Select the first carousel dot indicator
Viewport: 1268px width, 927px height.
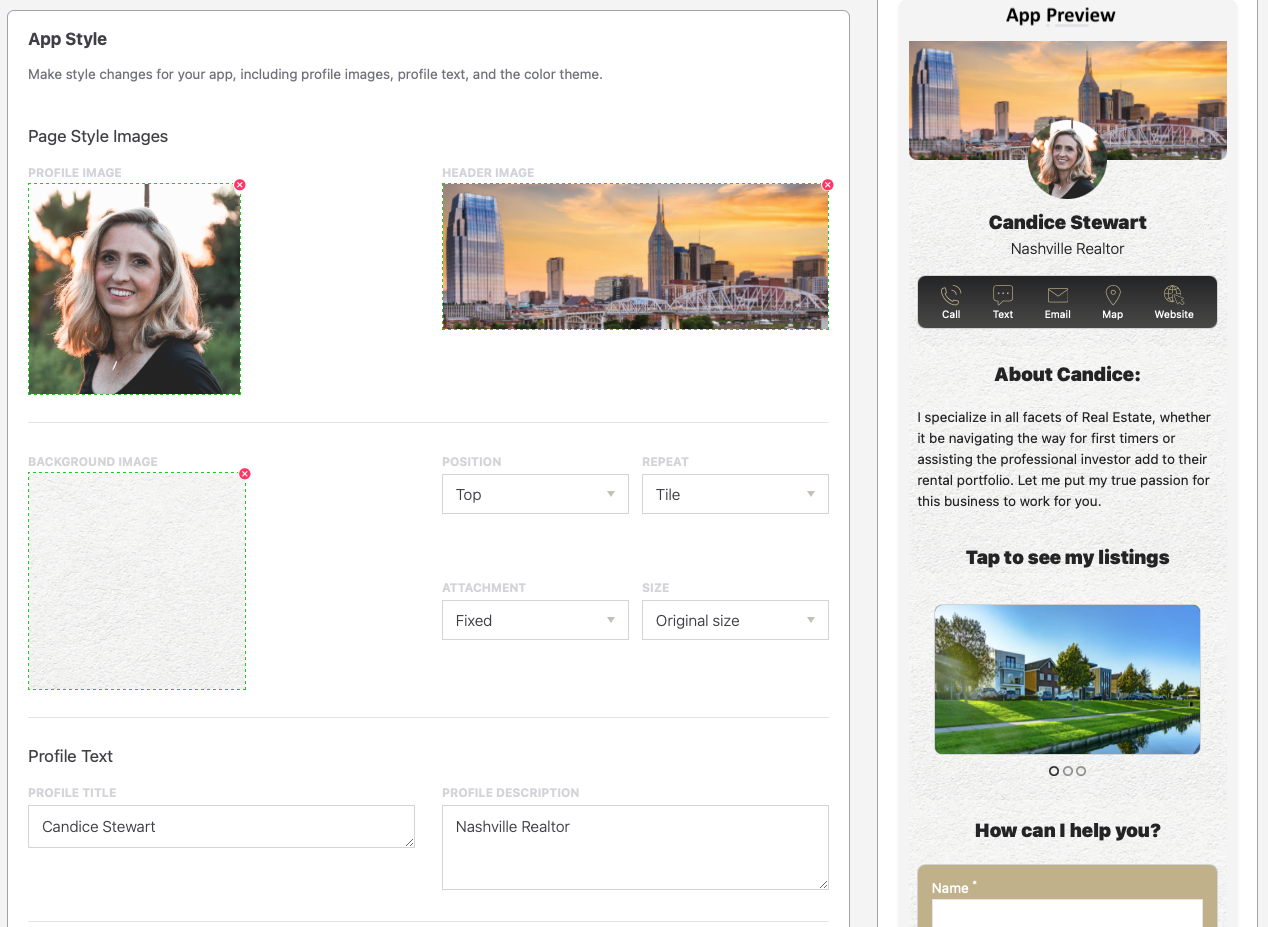coord(1054,771)
